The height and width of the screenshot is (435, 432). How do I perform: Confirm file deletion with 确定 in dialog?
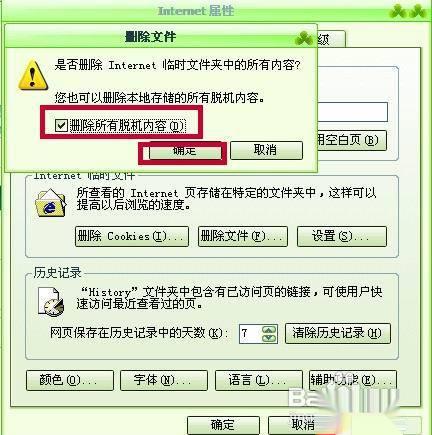(x=185, y=152)
